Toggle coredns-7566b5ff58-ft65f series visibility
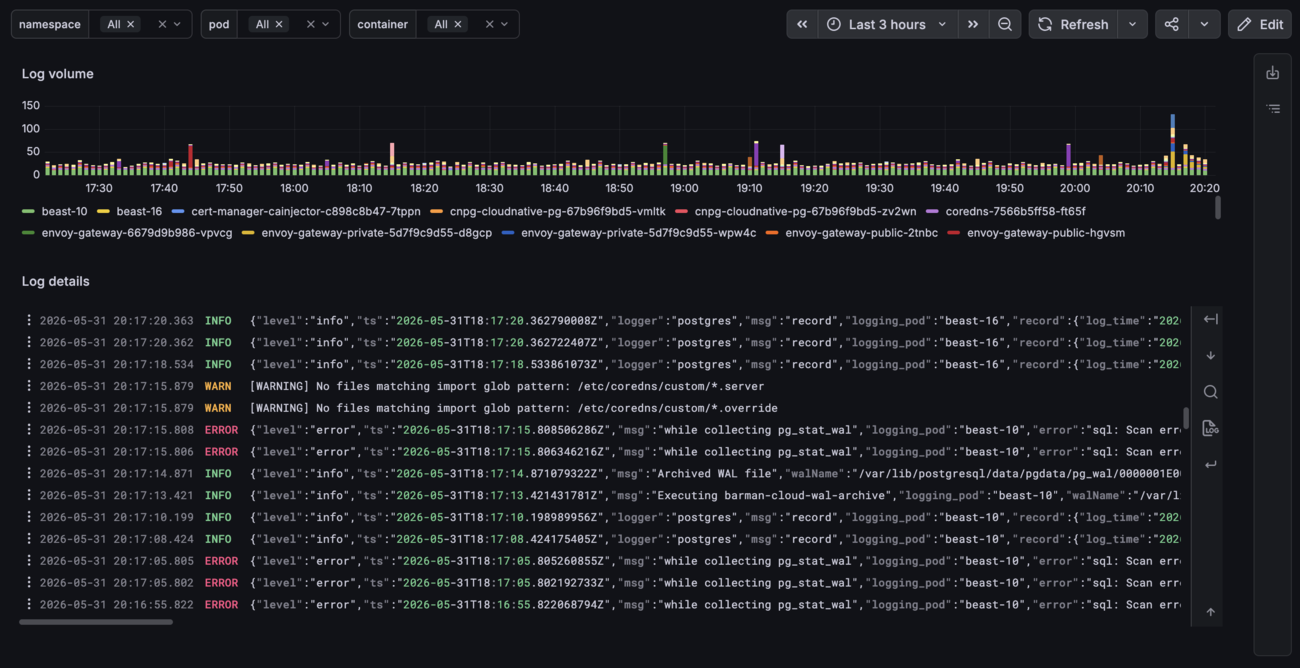Viewport: 1300px width, 668px height. [1015, 211]
